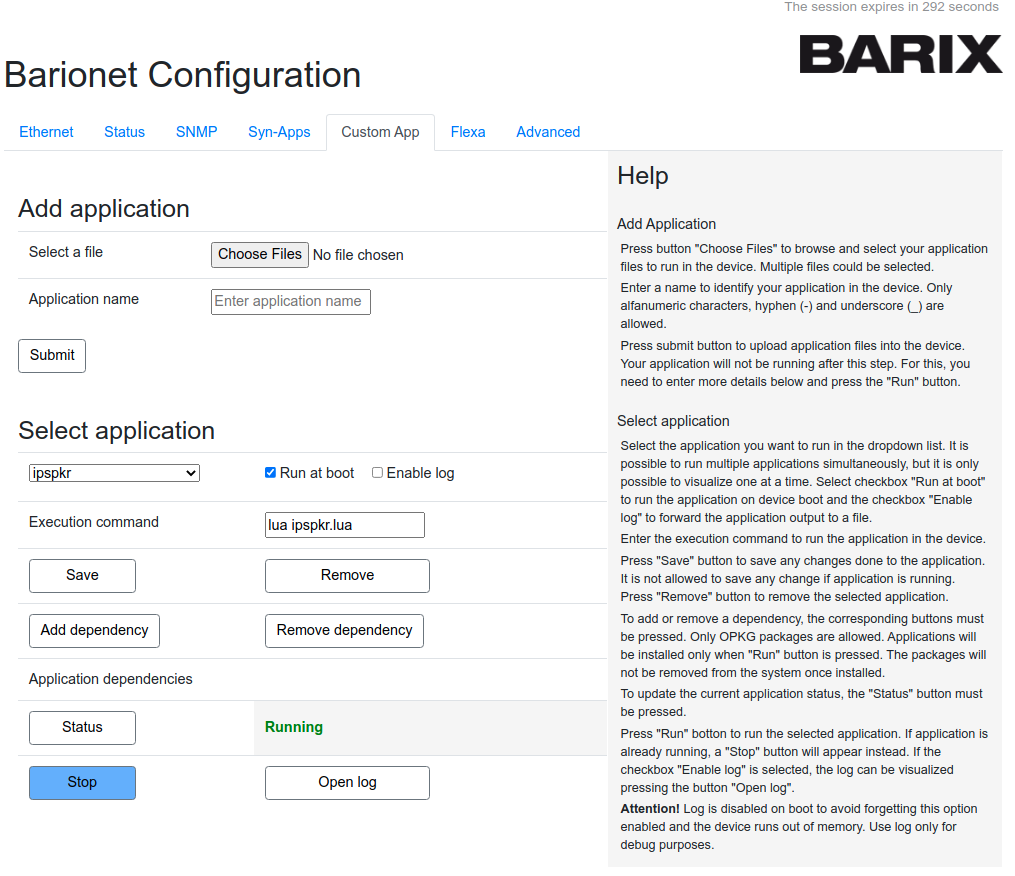Image resolution: width=1015 pixels, height=876 pixels.
Task: Open the ipspkr application dropdown
Action: pyautogui.click(x=114, y=473)
